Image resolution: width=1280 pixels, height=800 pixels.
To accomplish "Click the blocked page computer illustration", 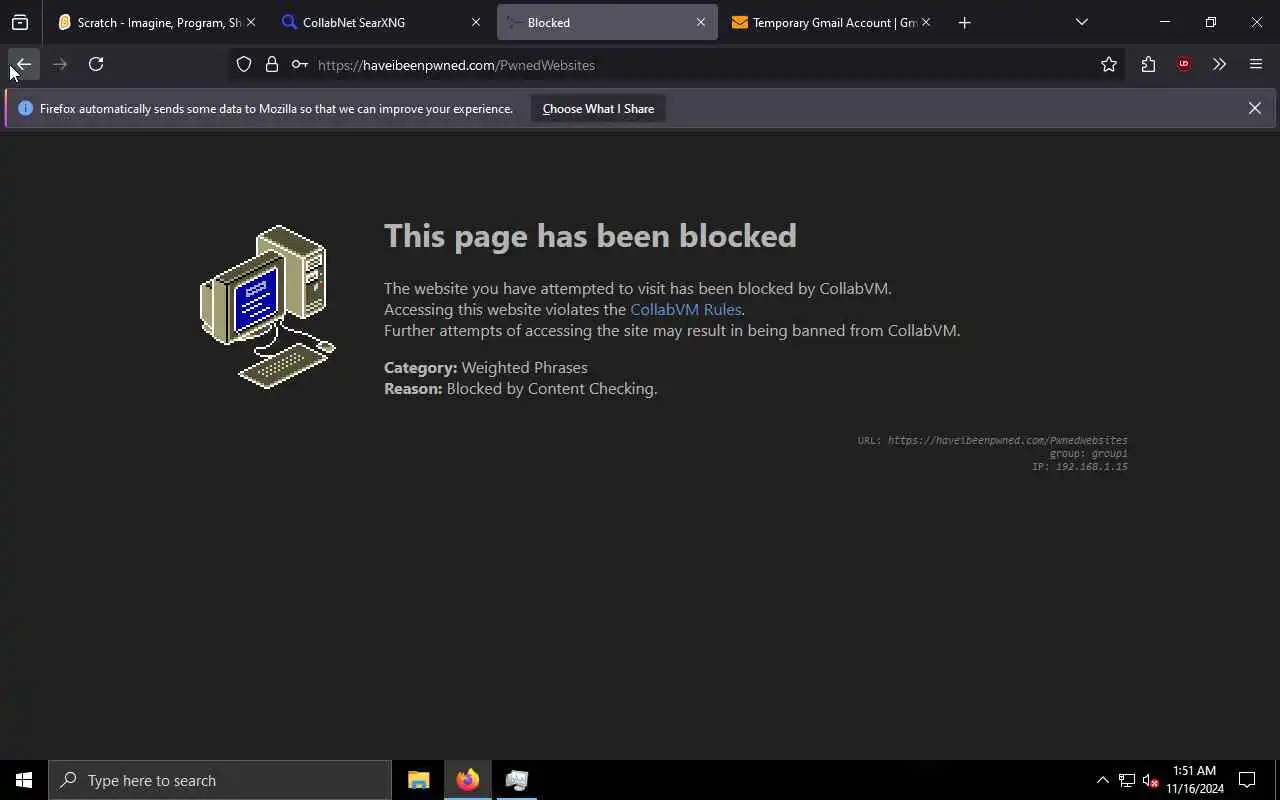I will tap(268, 306).
